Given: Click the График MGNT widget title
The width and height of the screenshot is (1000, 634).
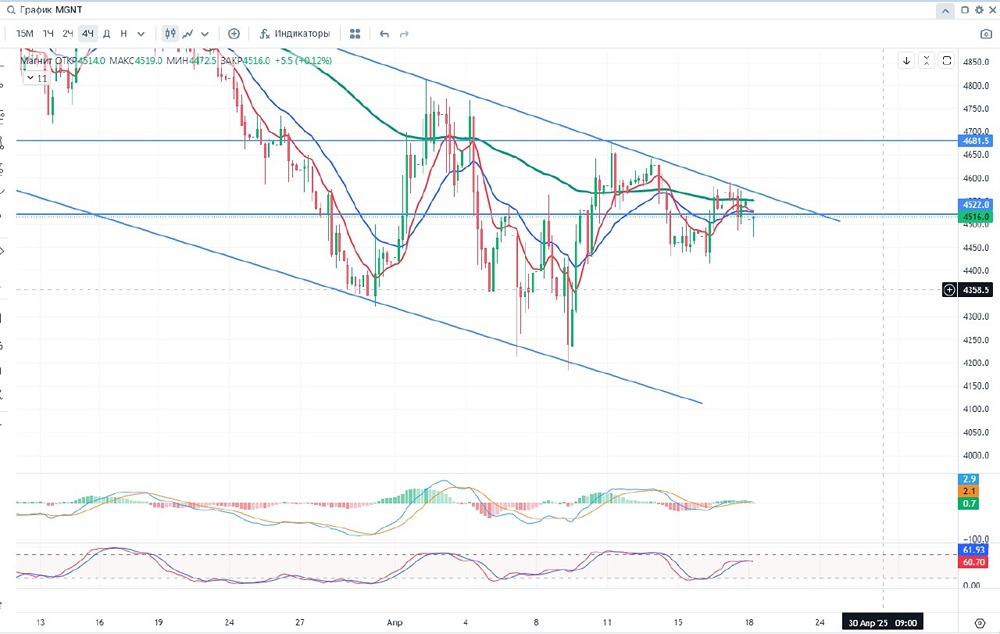Looking at the screenshot, I should pos(51,10).
